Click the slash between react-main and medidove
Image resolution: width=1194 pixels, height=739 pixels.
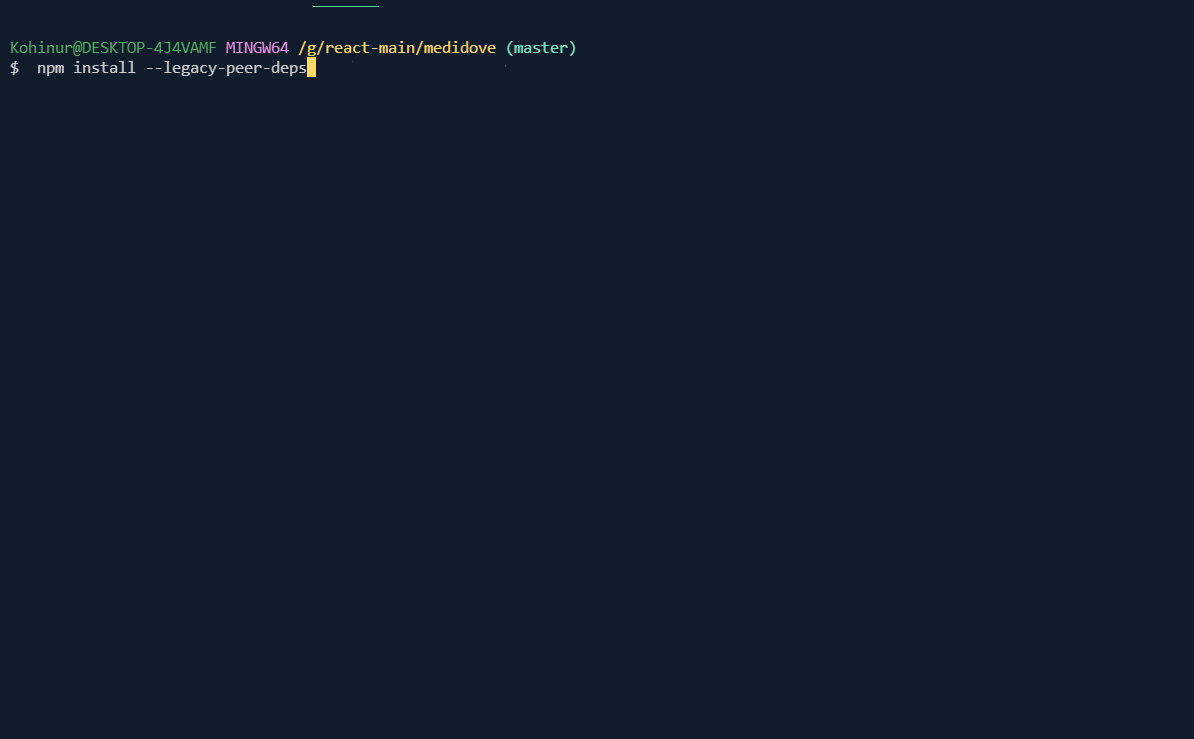click(x=419, y=48)
